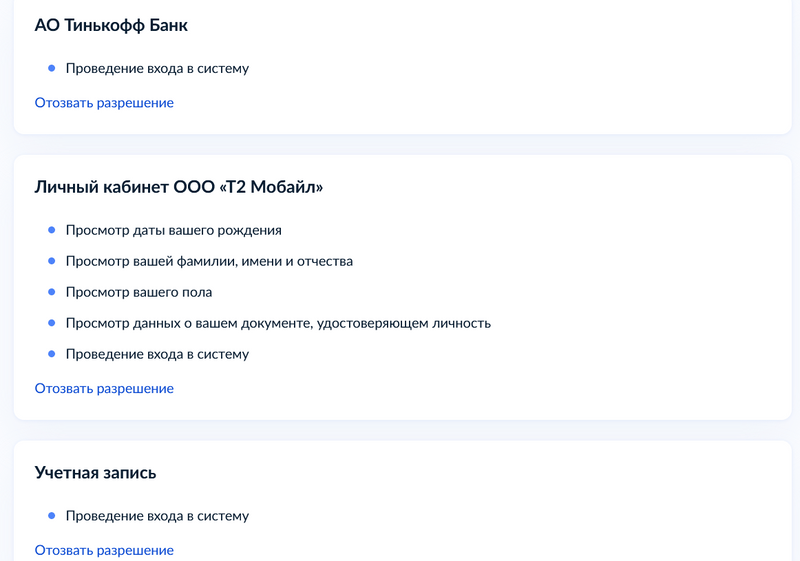Click bullet beside "Просмотр вашей фамилии, имени и отчества"
Image resolution: width=800 pixels, height=561 pixels.
(x=51, y=261)
